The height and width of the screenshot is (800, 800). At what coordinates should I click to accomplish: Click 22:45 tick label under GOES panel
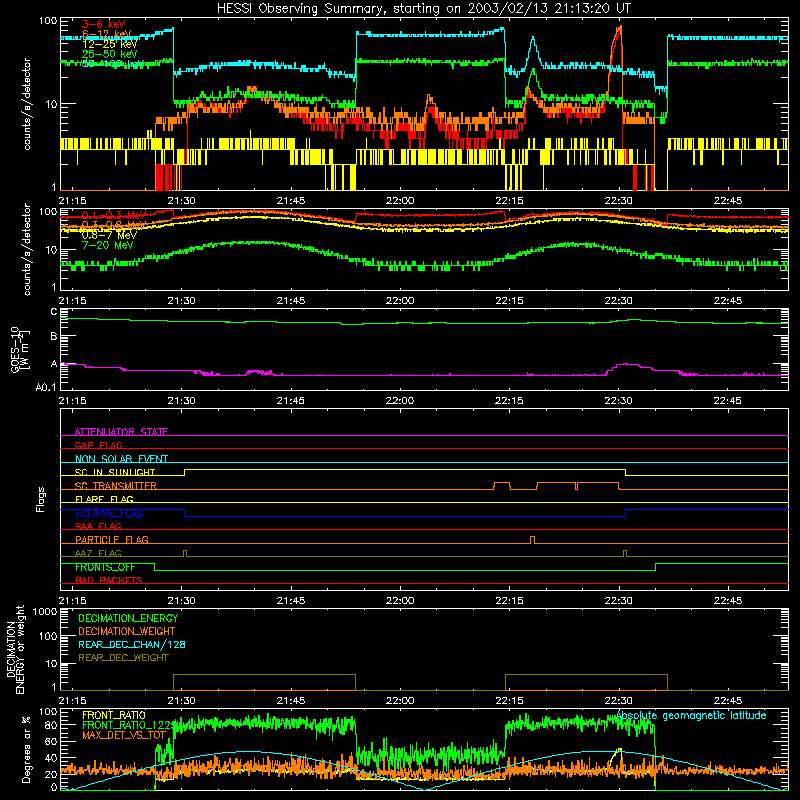tap(728, 401)
